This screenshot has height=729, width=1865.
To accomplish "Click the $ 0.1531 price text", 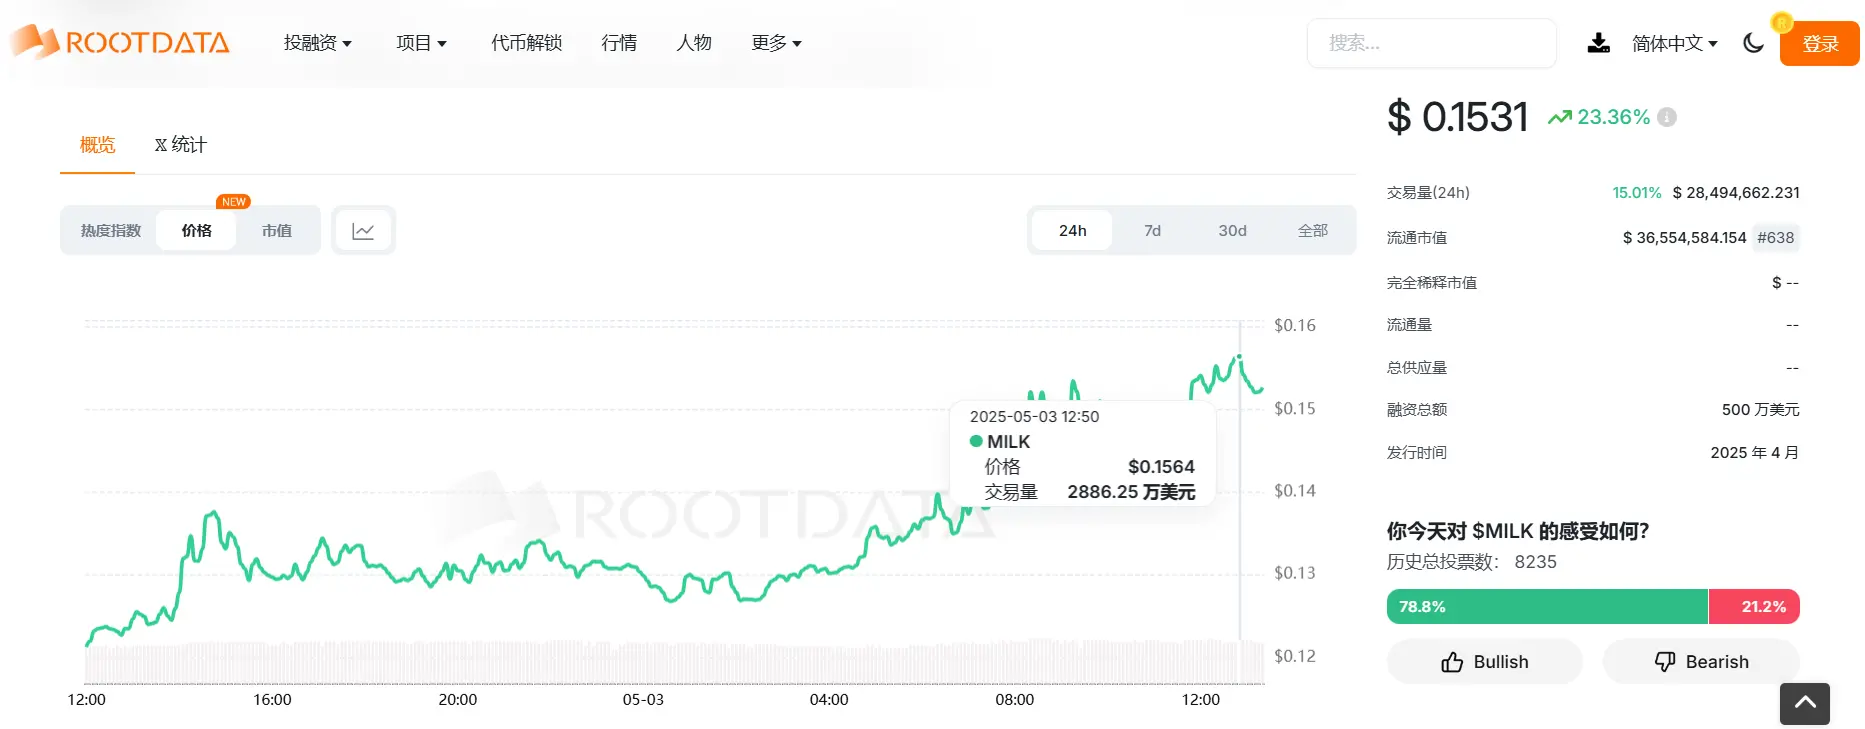I will [x=1458, y=117].
